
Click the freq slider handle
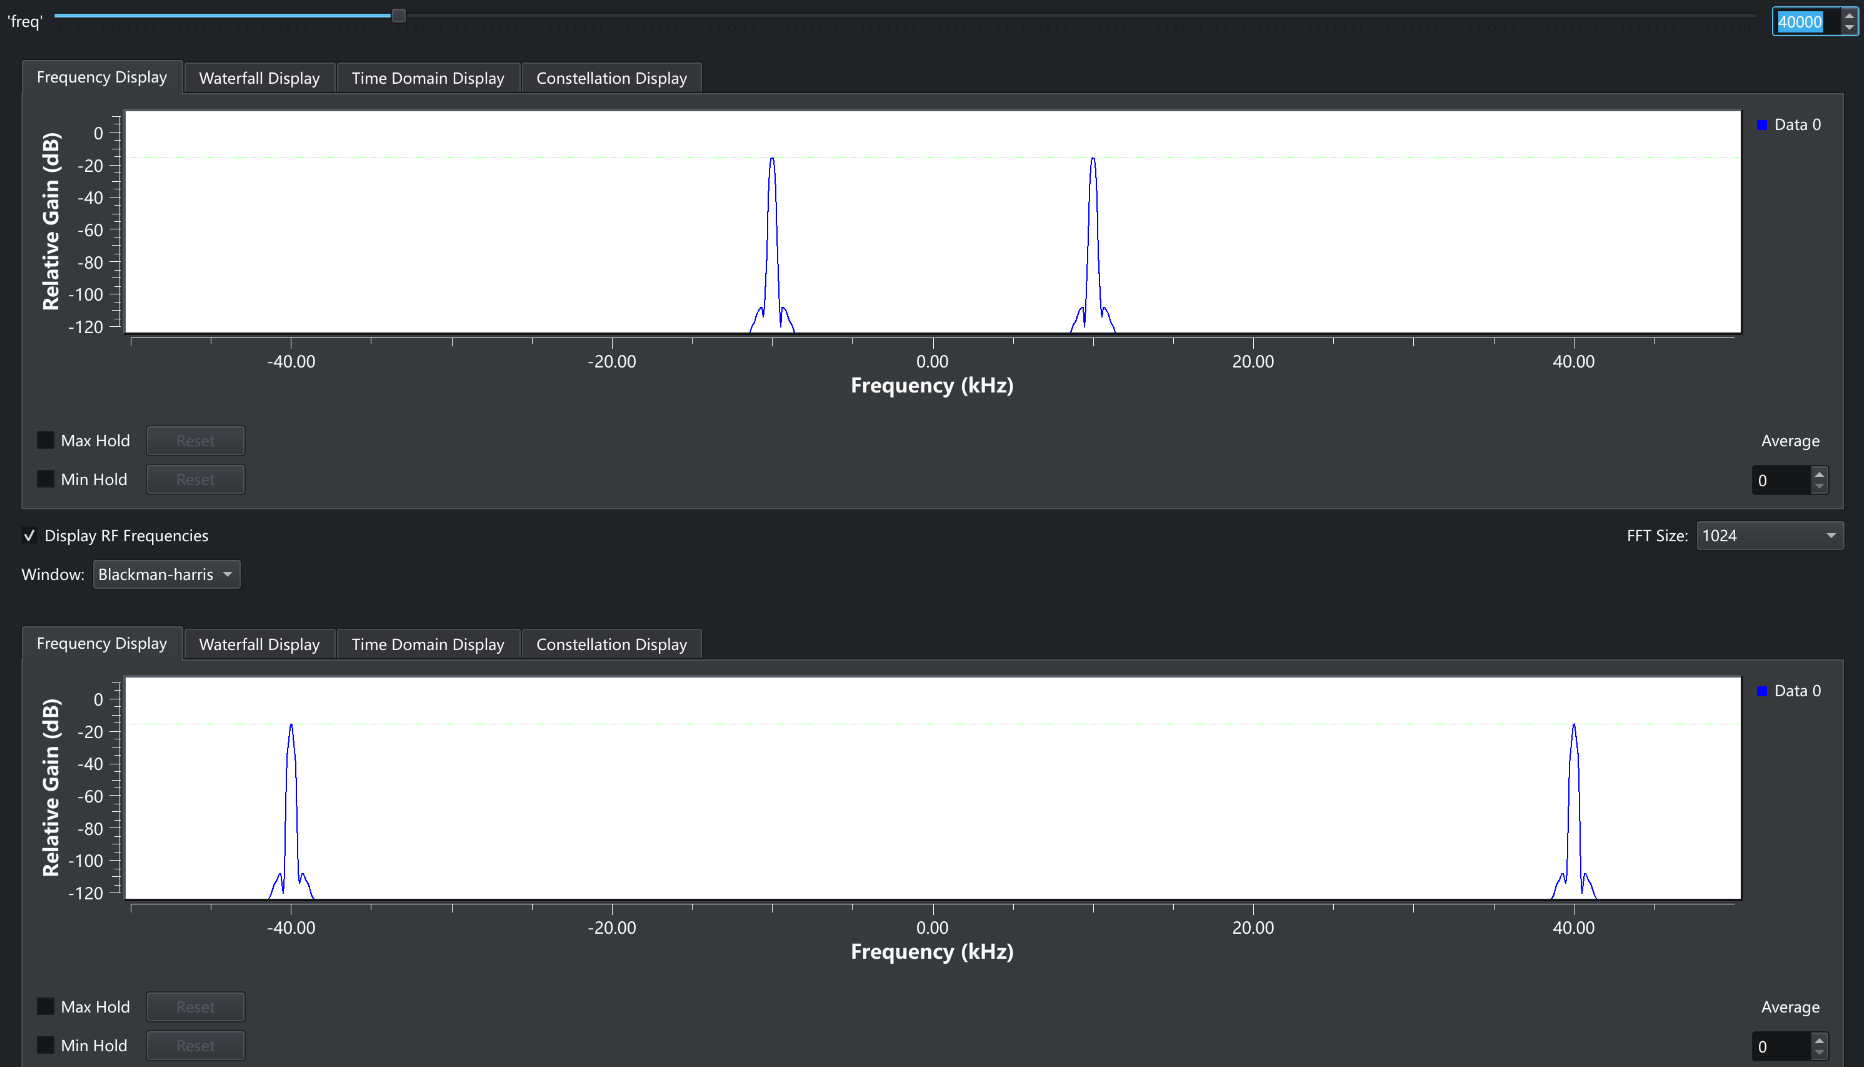(x=398, y=16)
